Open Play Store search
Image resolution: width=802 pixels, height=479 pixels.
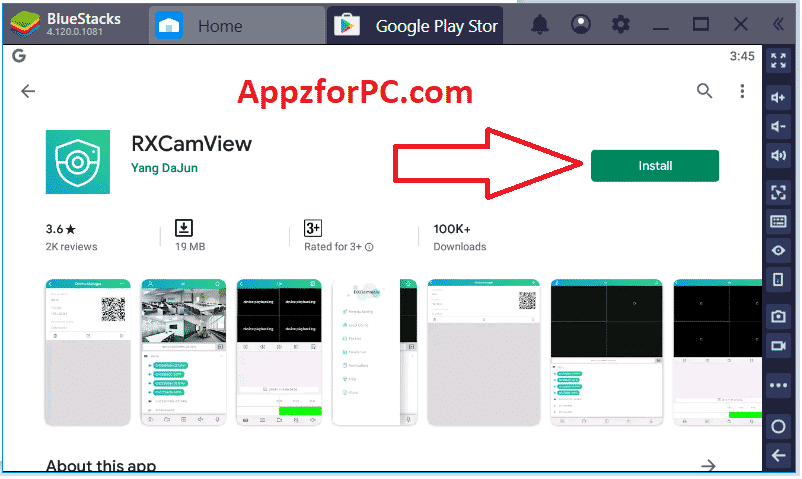(704, 91)
